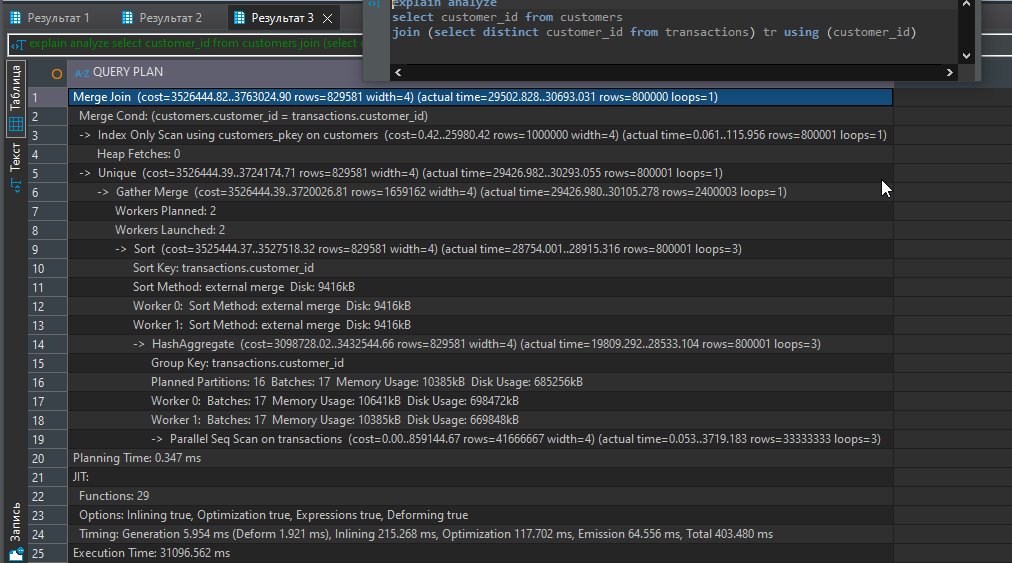Open the Текст plain text side tab
Viewport: 1012px width, 563px height.
pos(15,167)
